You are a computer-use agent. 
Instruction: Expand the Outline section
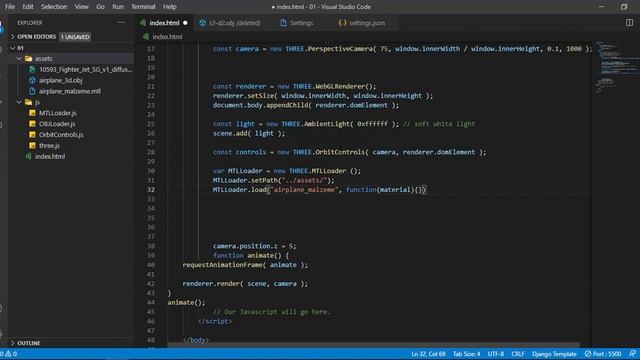(x=13, y=343)
